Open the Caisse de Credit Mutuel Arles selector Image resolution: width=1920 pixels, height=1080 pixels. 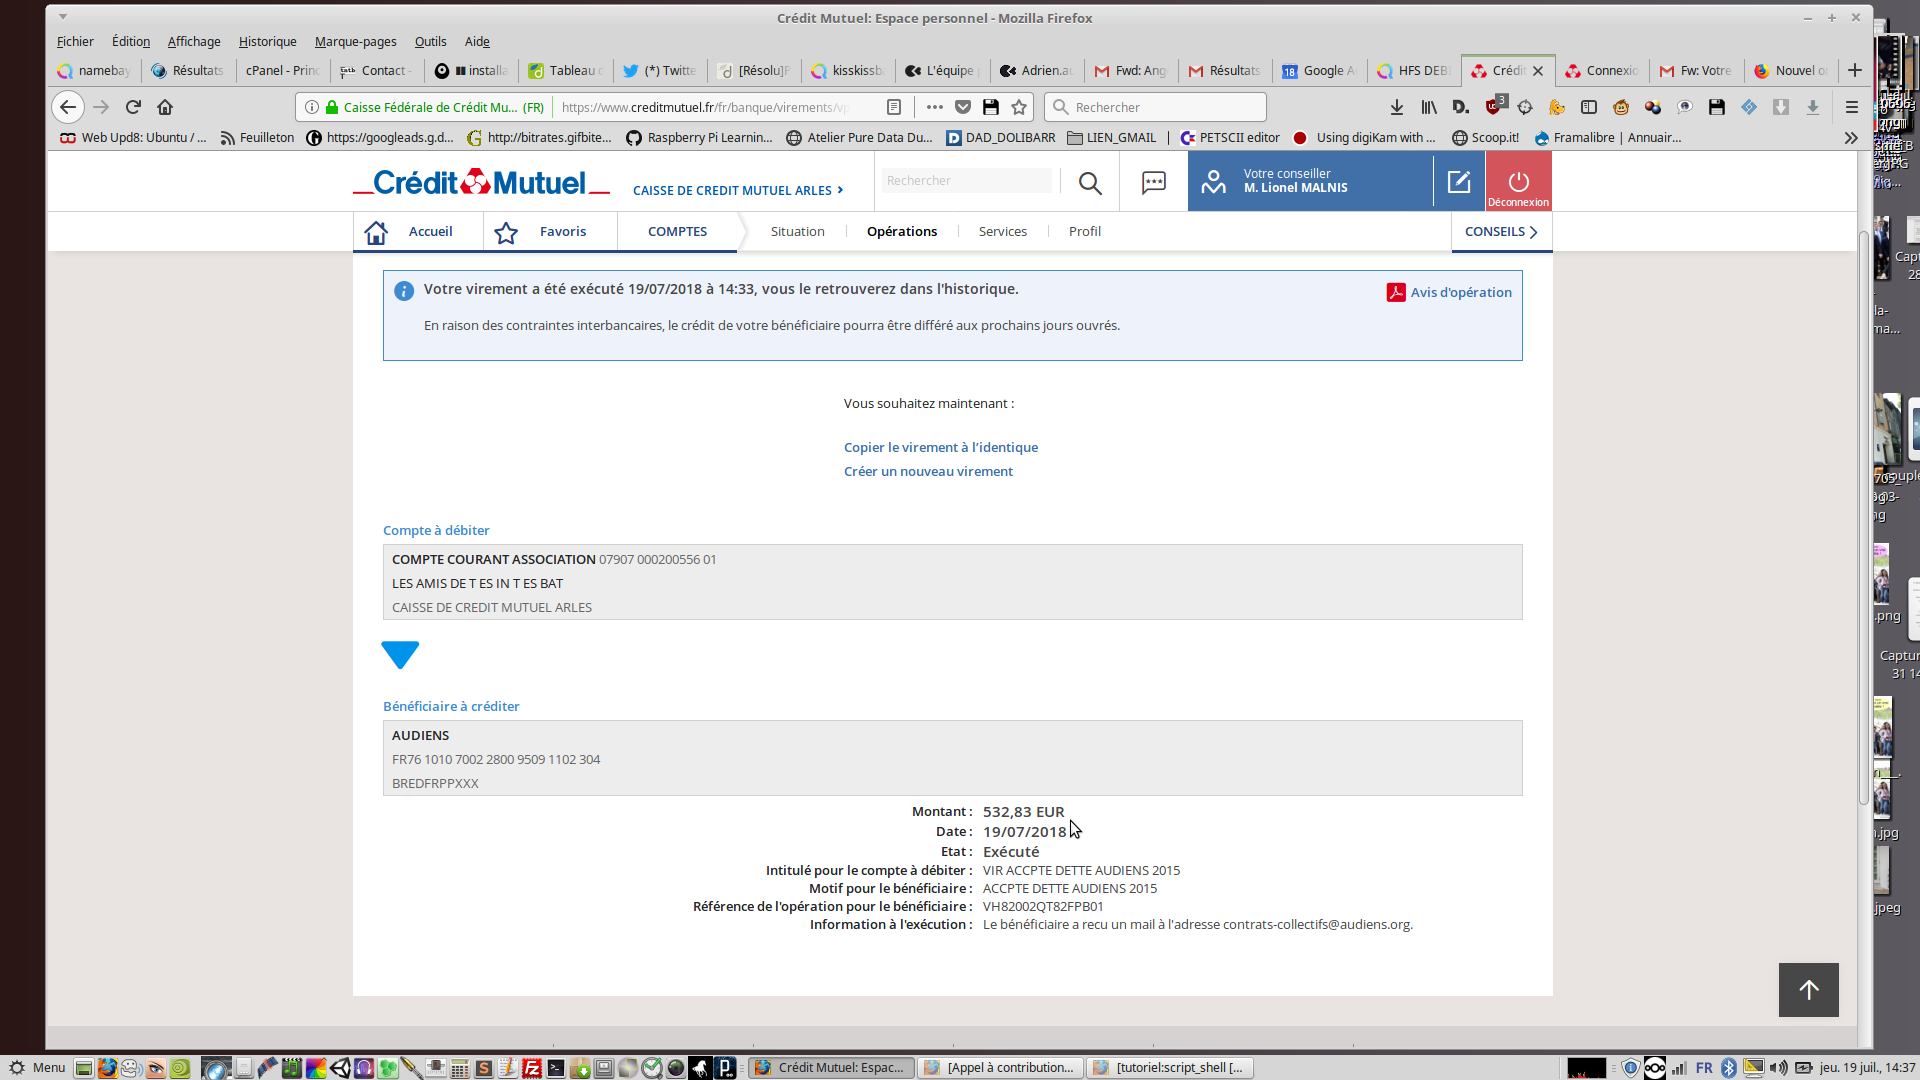tap(738, 190)
